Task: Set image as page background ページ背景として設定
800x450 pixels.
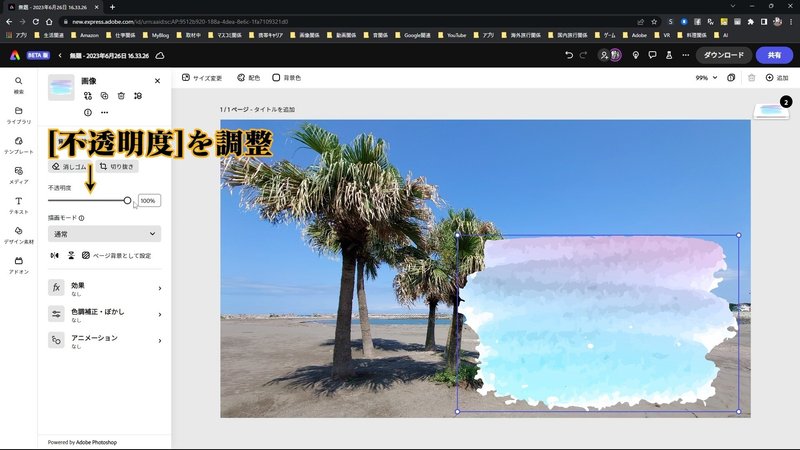Action: 116,255
